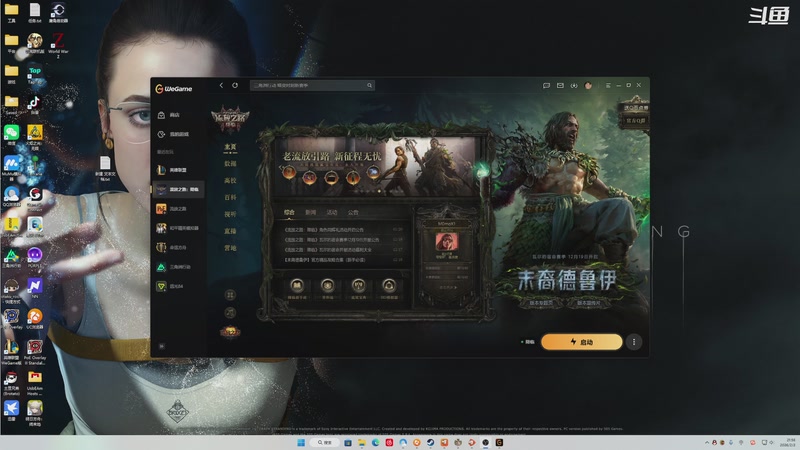Click the 老流放引路 banner image
The height and width of the screenshot is (450, 800).
(377, 166)
